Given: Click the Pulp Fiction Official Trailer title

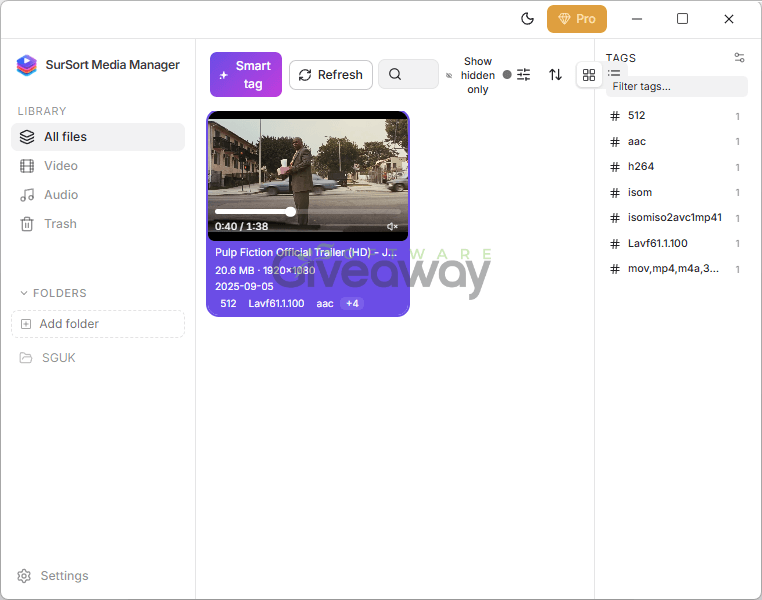Looking at the screenshot, I should 306,253.
